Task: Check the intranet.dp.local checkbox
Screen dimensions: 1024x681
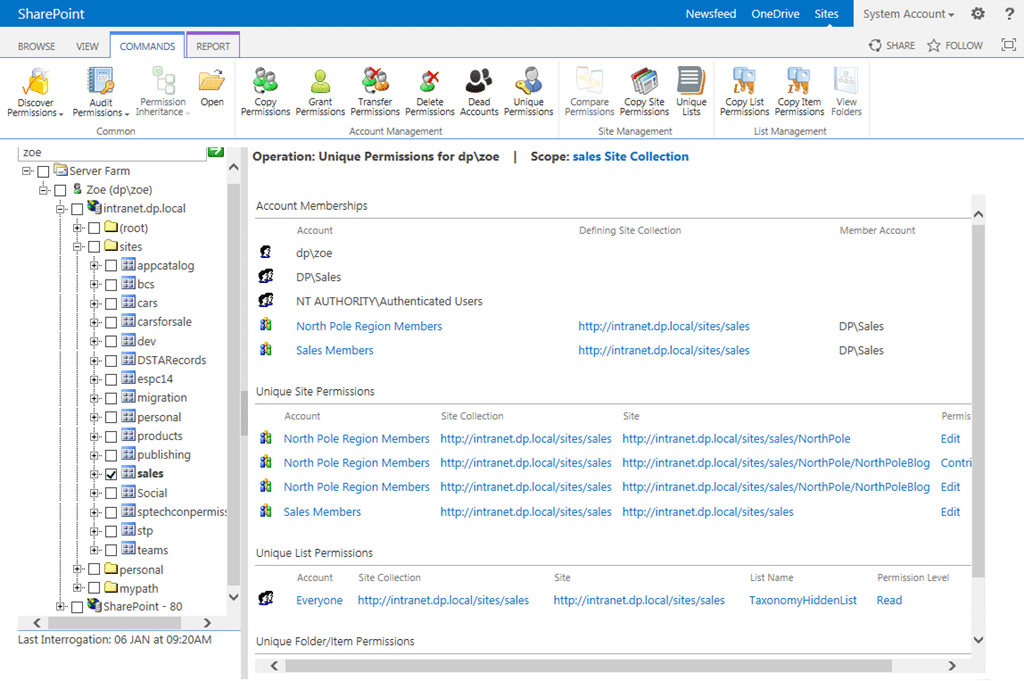Action: pos(77,209)
